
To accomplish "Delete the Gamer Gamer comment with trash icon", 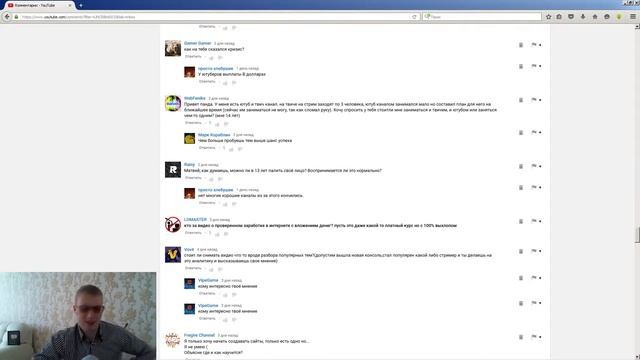I will [521, 45].
